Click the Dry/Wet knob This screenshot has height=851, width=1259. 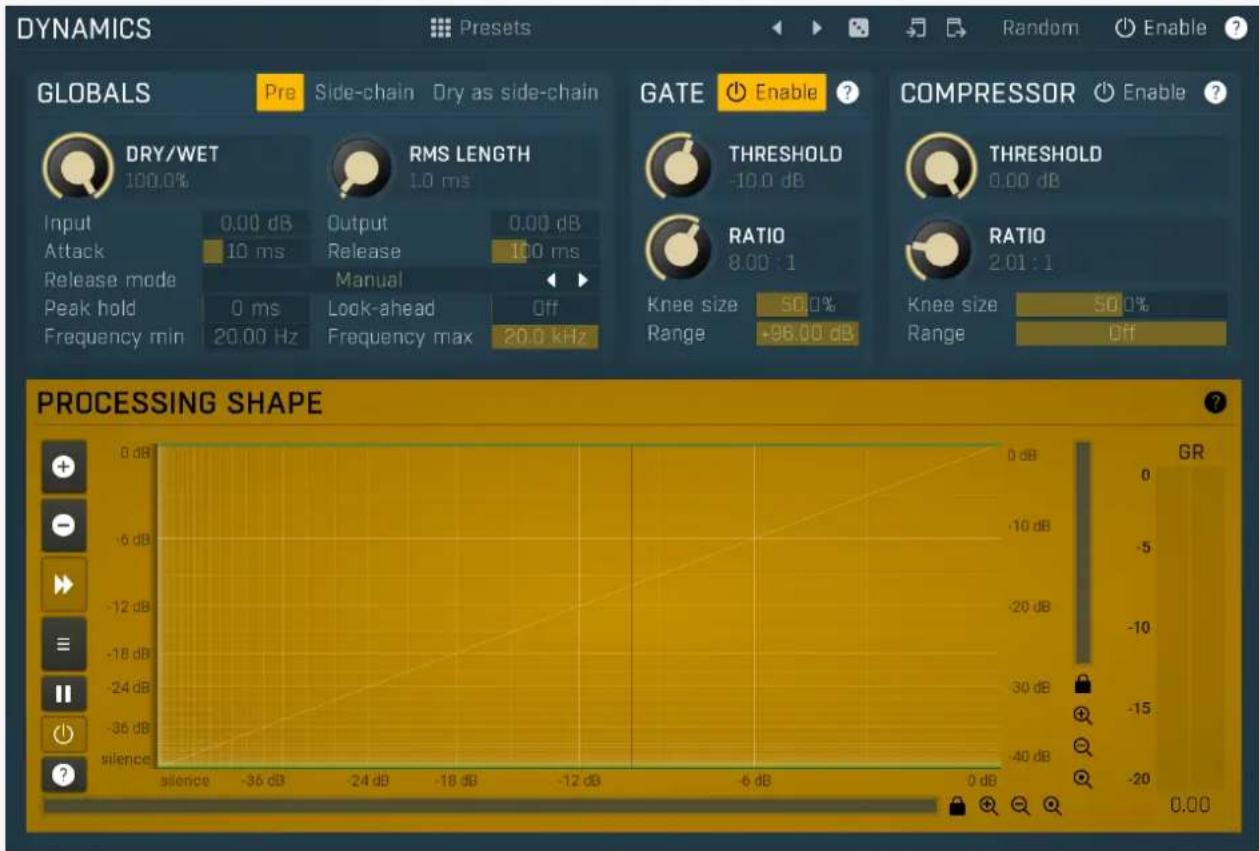point(77,166)
